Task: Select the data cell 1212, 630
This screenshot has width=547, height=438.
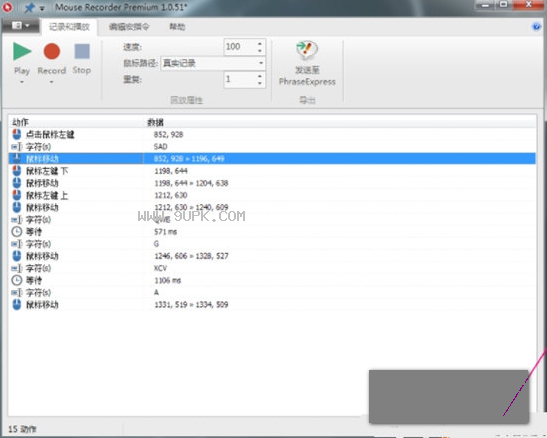Action: click(x=171, y=195)
